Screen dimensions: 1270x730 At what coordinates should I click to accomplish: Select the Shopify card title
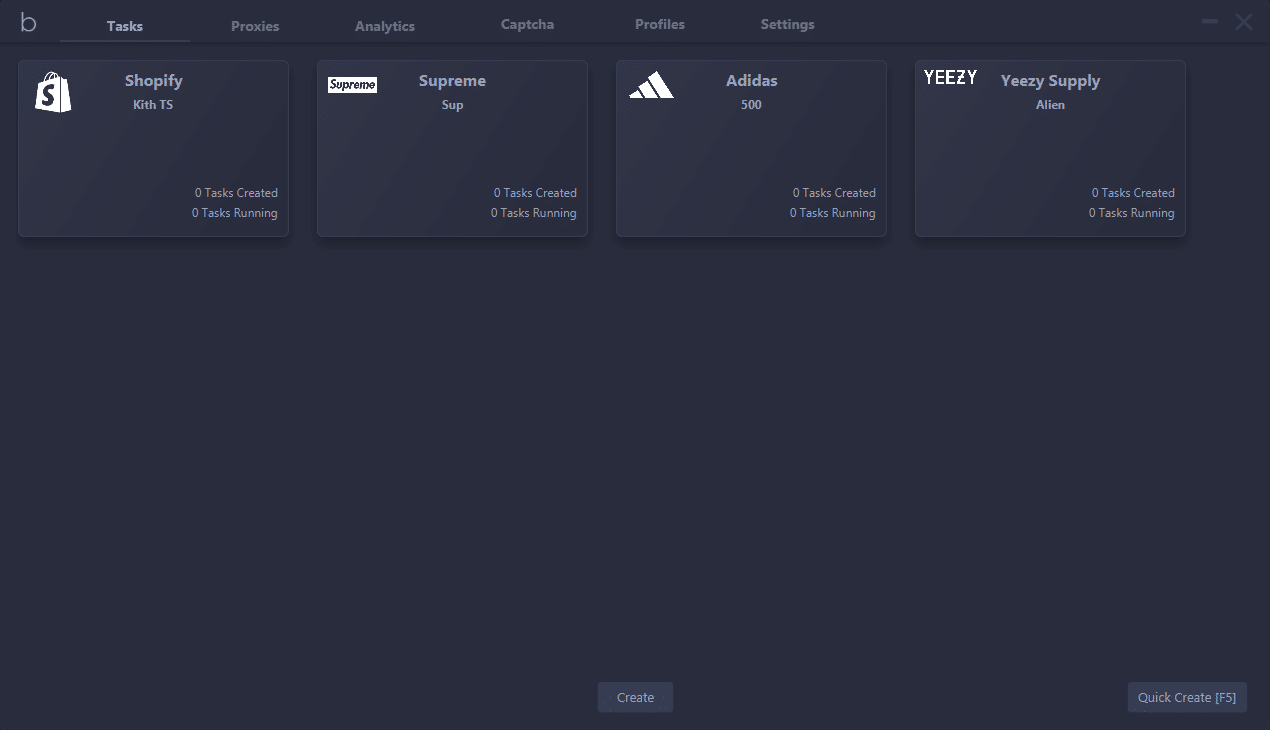[x=154, y=81]
